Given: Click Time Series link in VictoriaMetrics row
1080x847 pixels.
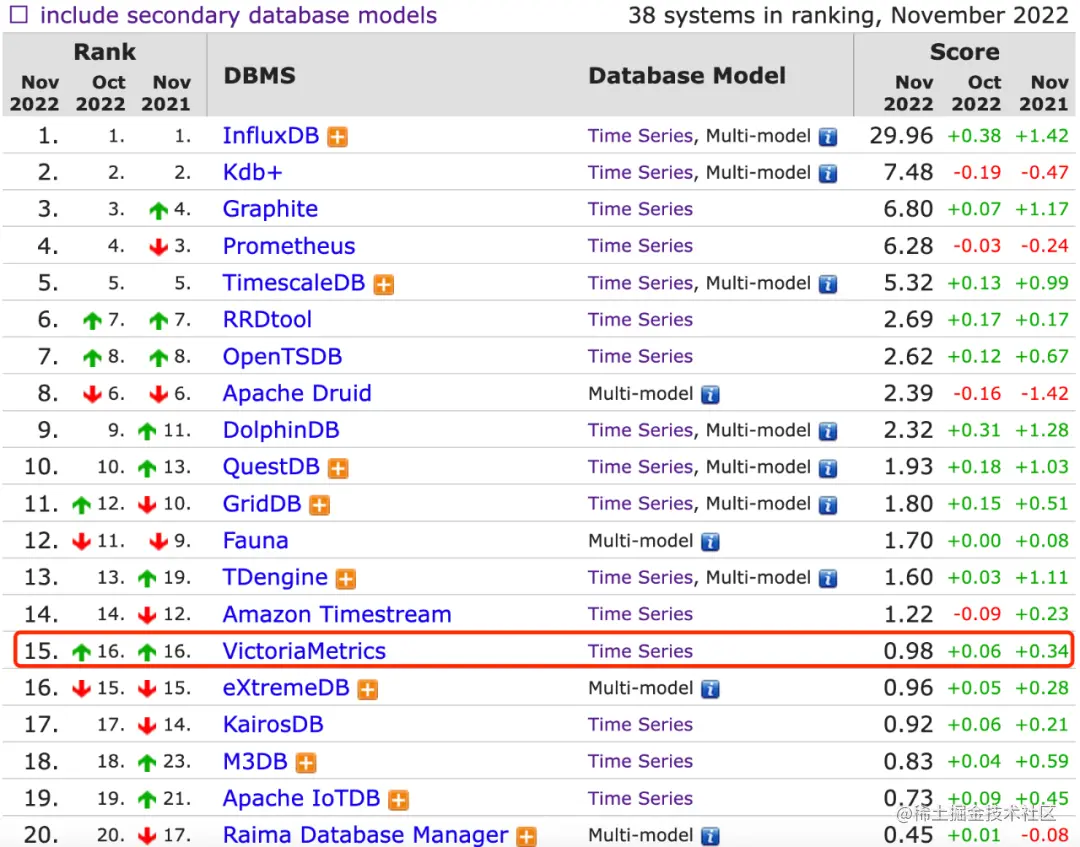Looking at the screenshot, I should point(640,651).
